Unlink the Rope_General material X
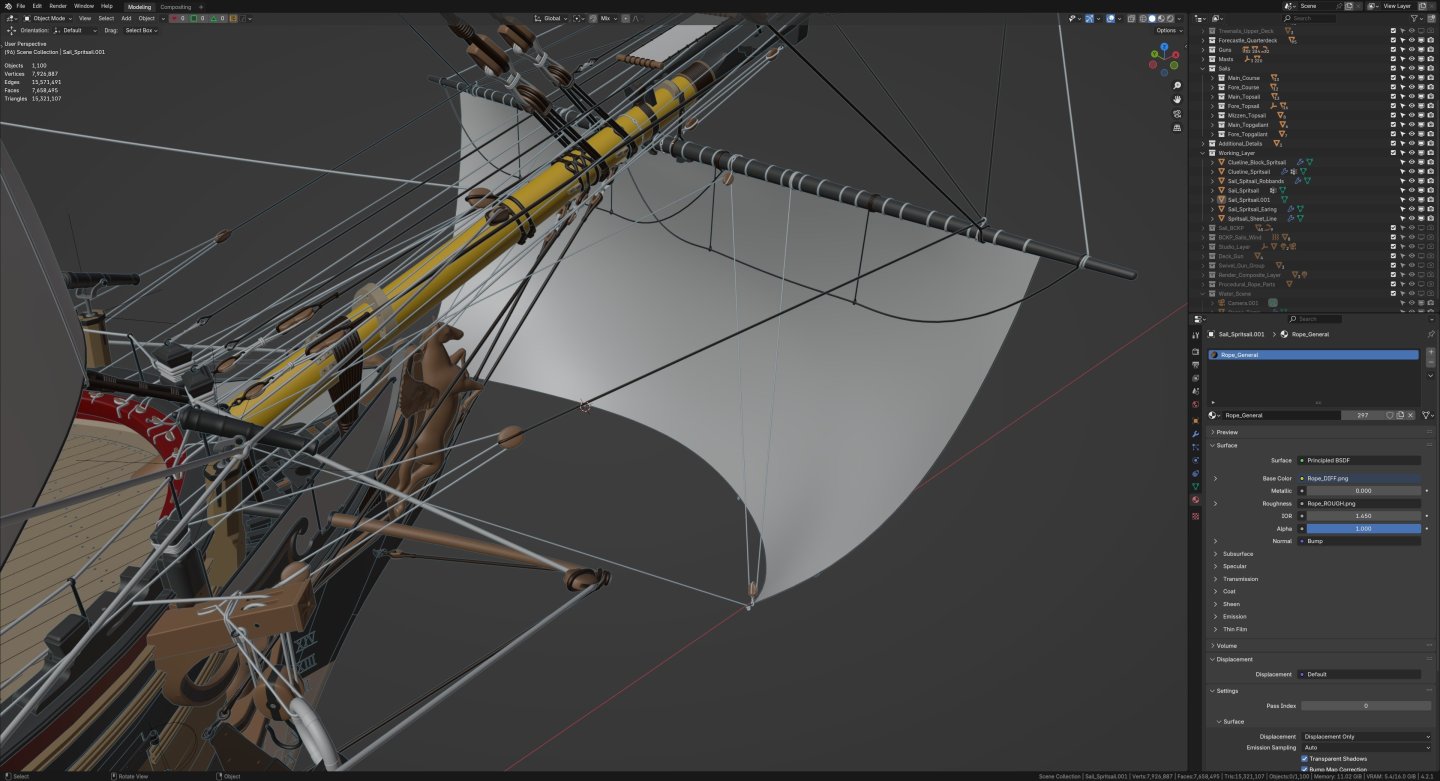1440x781 pixels. point(1411,415)
